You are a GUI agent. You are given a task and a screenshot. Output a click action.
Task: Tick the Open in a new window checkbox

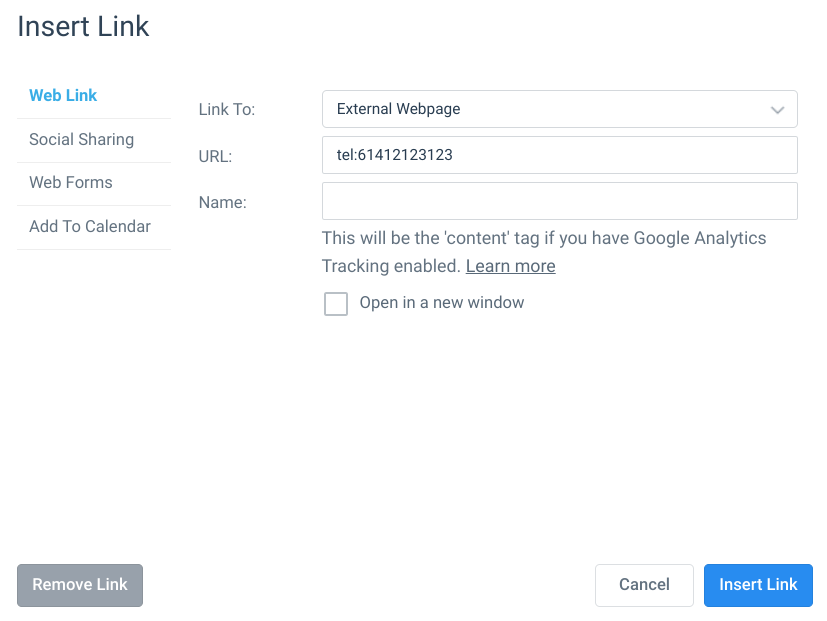pos(335,303)
